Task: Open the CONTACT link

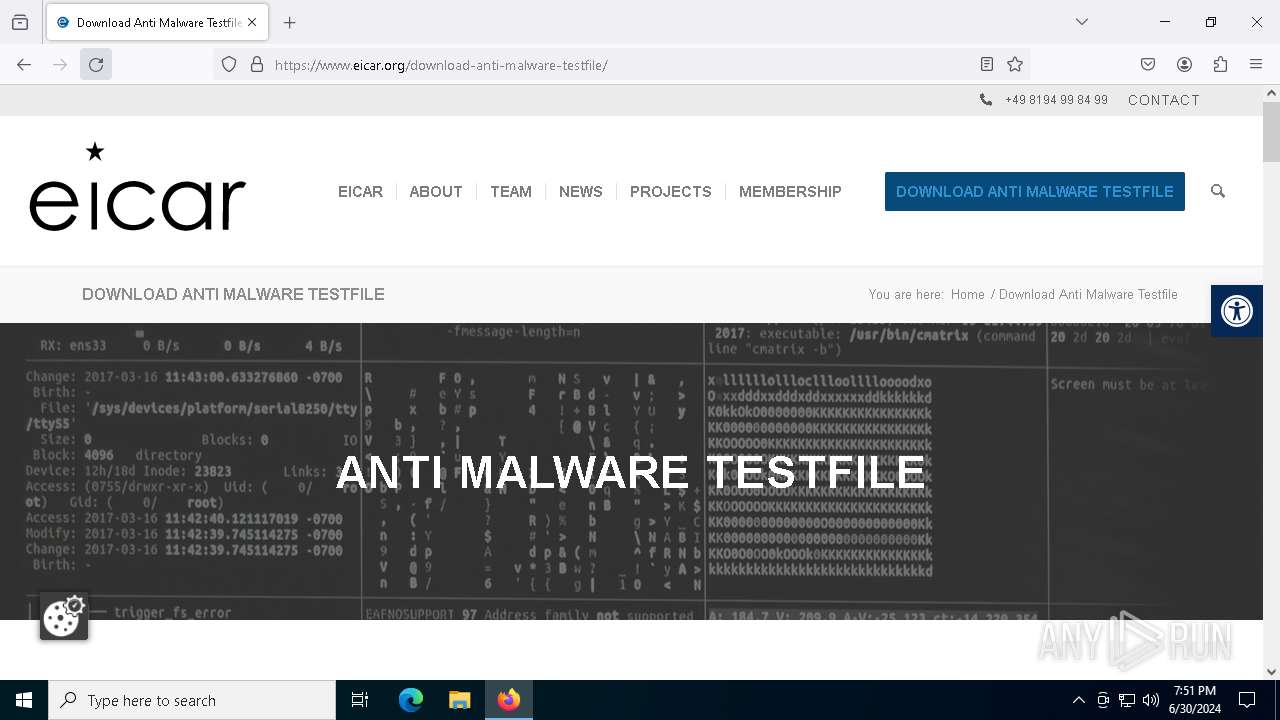Action: click(1164, 100)
